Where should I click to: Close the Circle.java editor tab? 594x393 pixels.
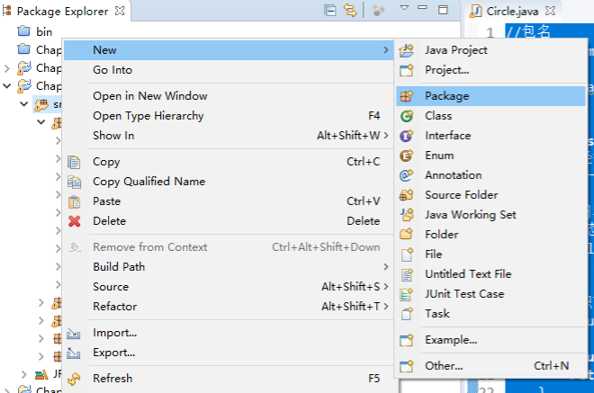[x=550, y=11]
